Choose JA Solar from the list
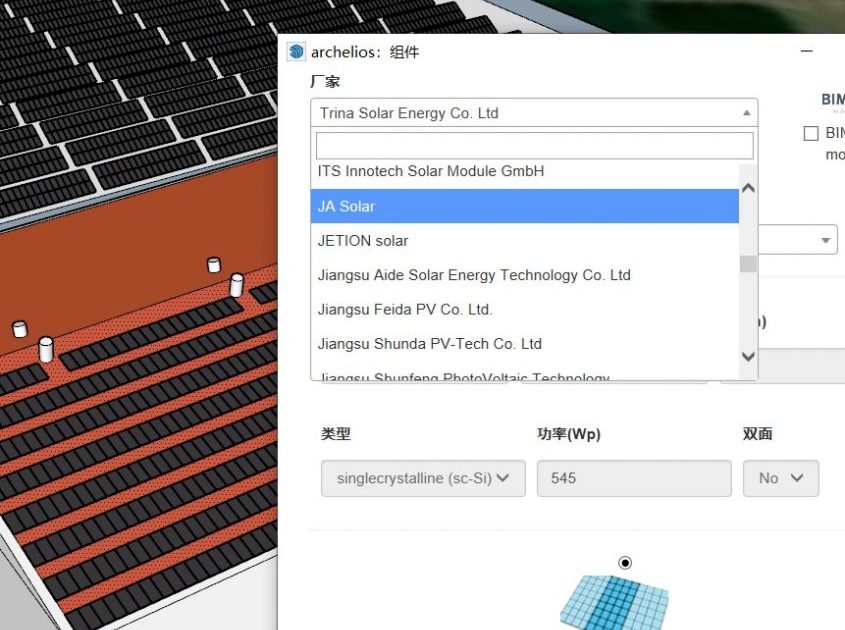 [524, 206]
